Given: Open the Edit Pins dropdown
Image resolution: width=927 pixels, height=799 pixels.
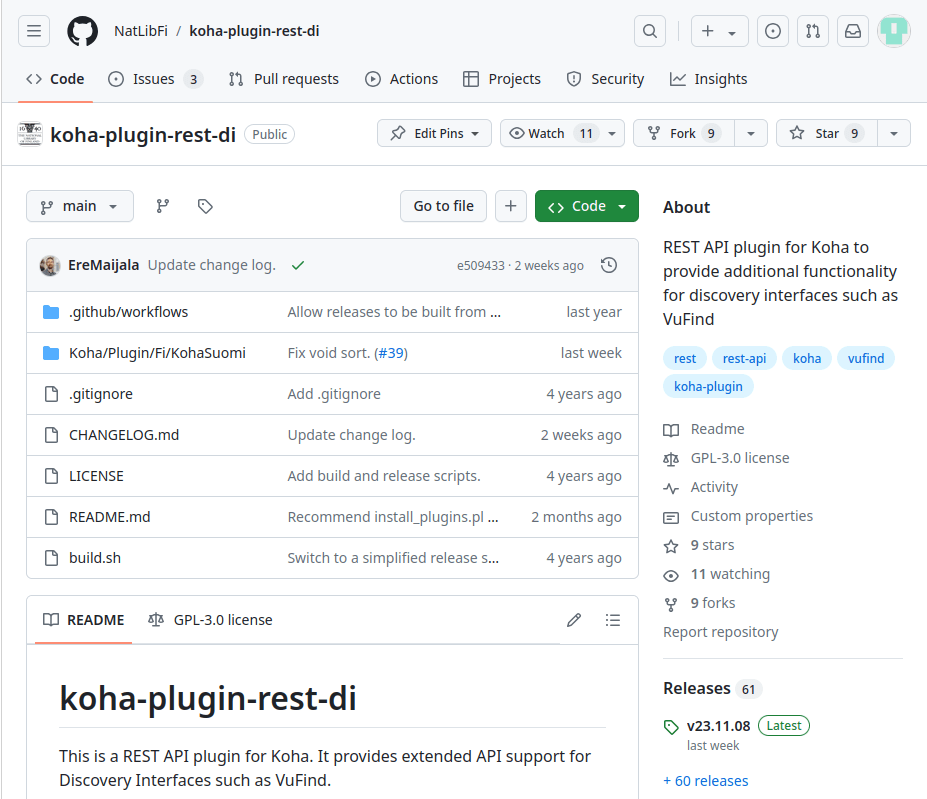Looking at the screenshot, I should coord(435,133).
